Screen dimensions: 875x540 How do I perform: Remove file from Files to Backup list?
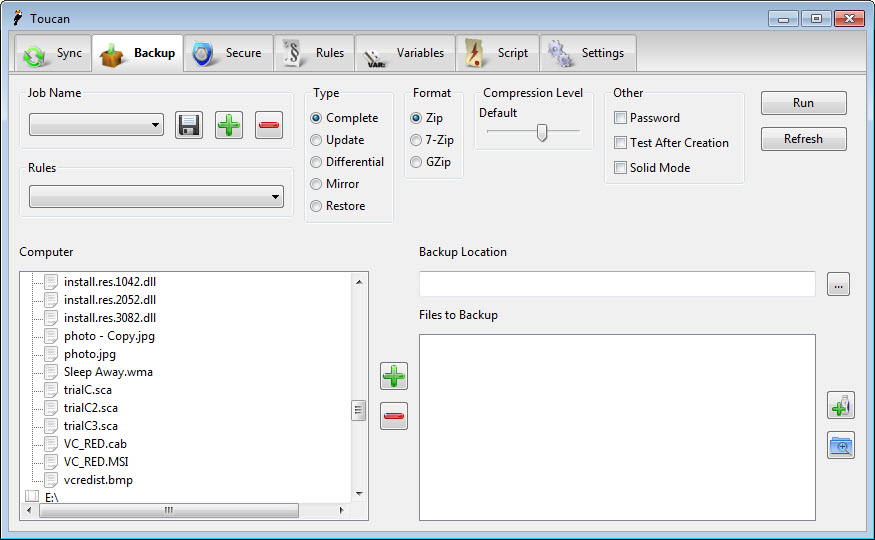point(394,416)
